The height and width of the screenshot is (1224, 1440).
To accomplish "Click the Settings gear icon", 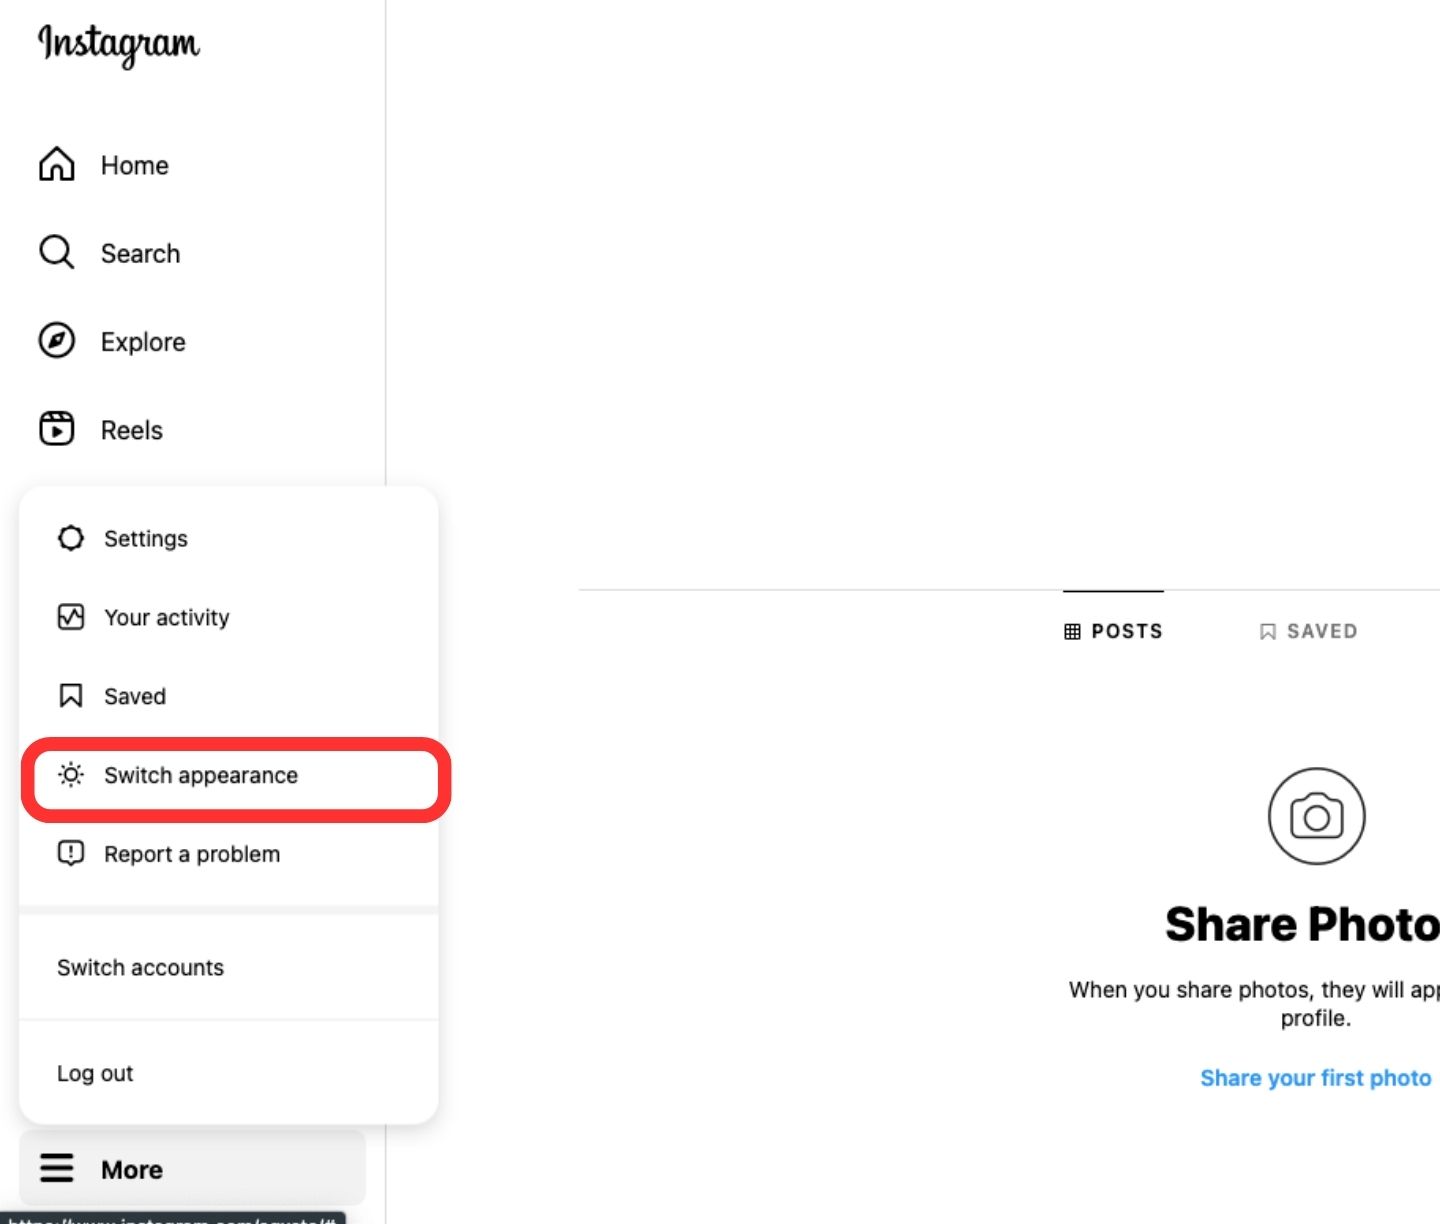I will coord(71,538).
